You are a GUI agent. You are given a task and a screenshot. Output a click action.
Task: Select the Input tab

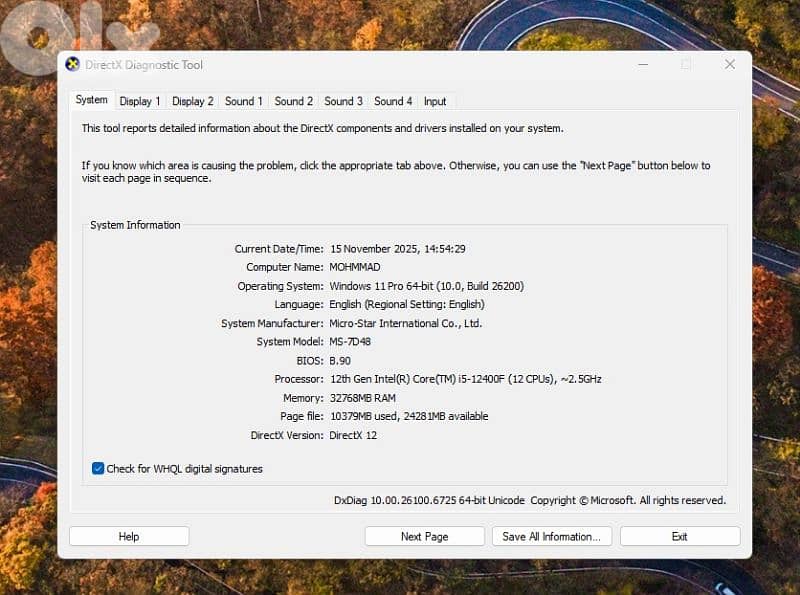[435, 101]
